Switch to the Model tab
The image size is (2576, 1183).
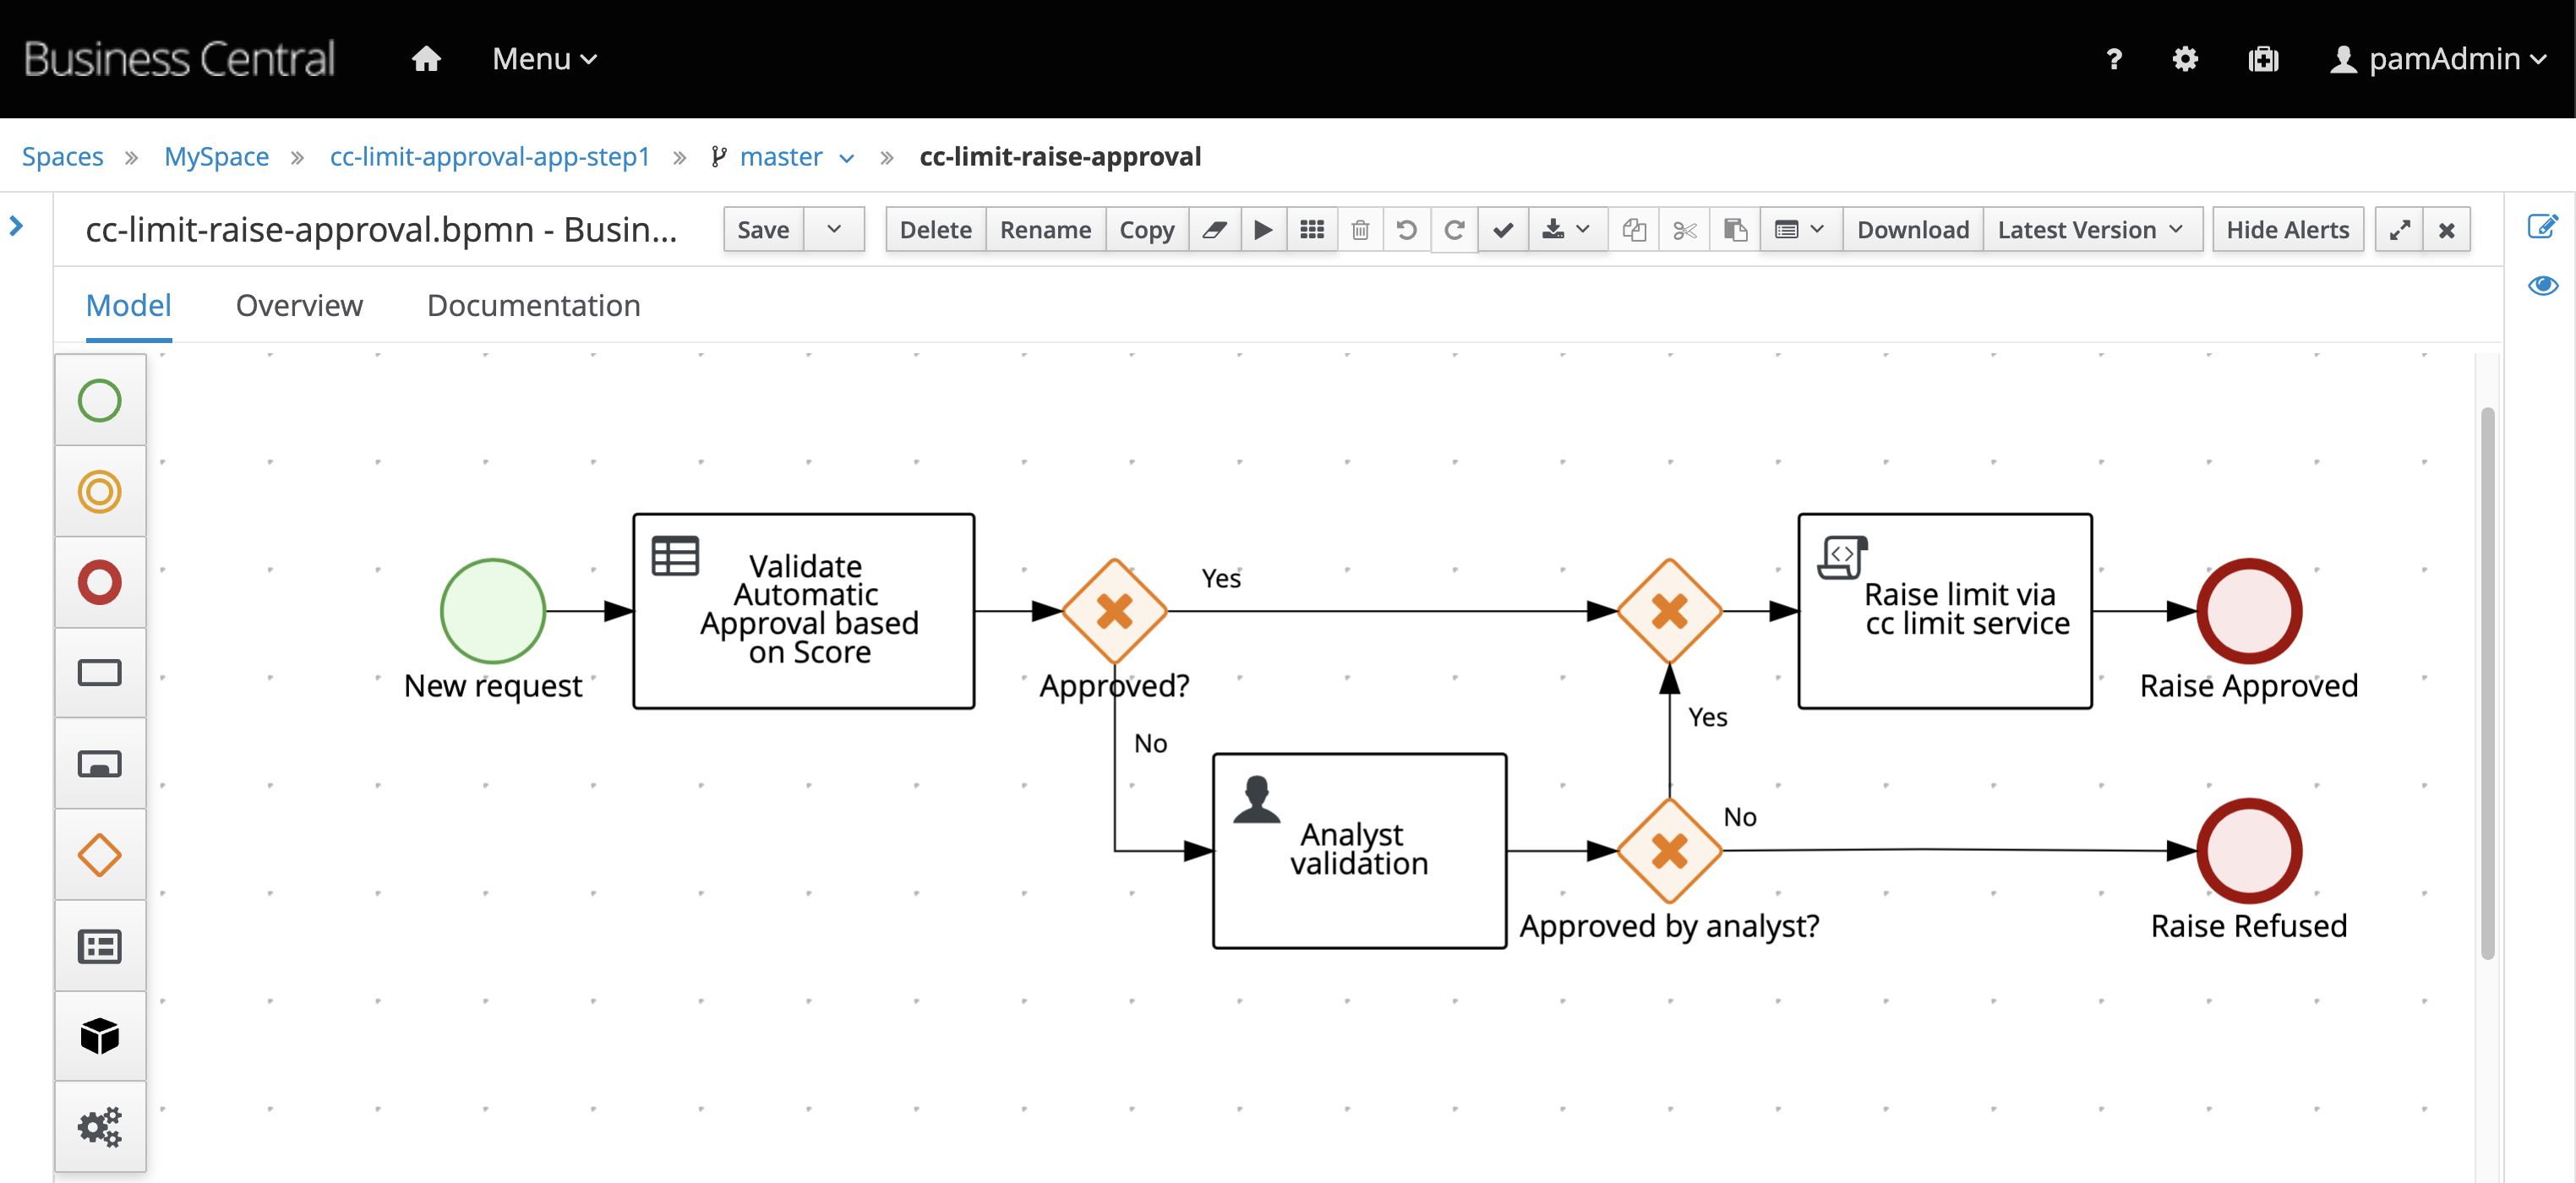[129, 305]
